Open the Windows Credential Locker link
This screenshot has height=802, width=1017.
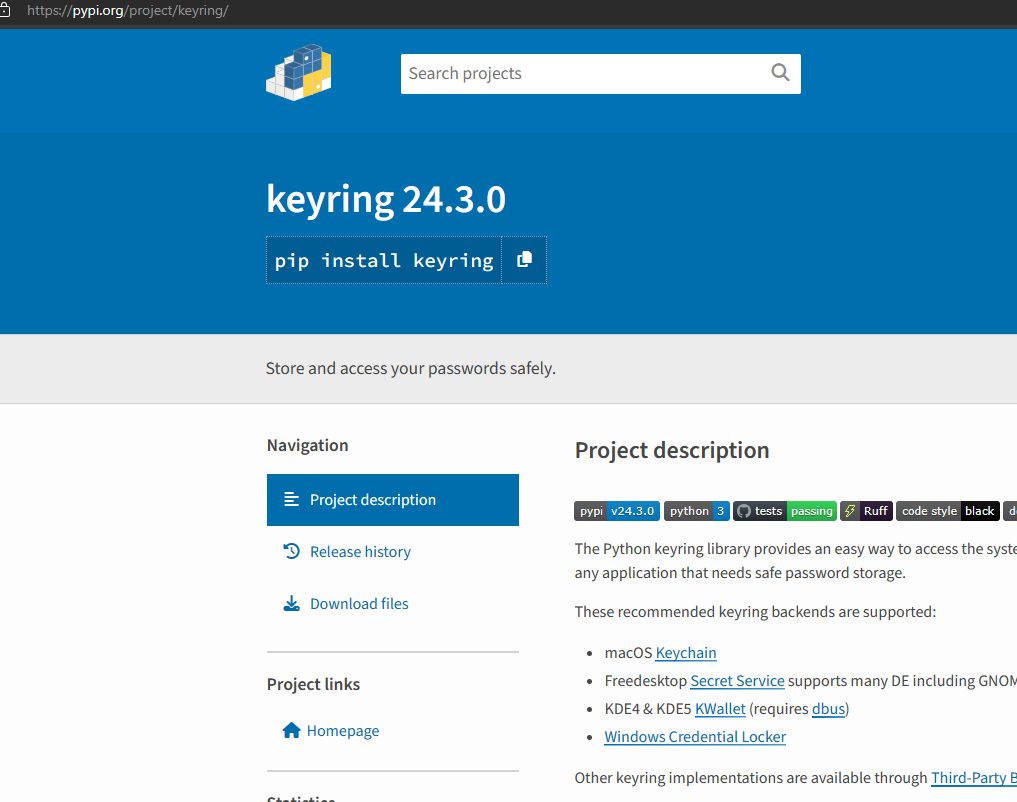[x=695, y=737]
